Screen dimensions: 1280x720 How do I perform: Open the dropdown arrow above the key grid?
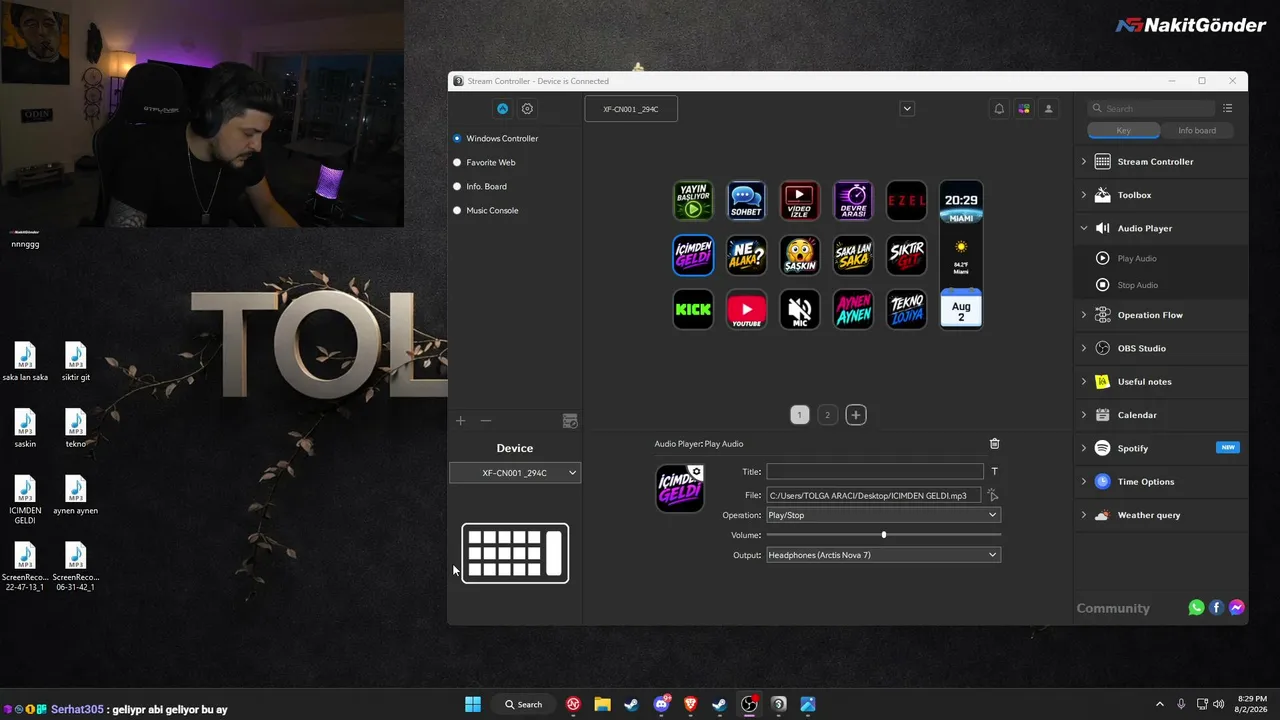907,109
